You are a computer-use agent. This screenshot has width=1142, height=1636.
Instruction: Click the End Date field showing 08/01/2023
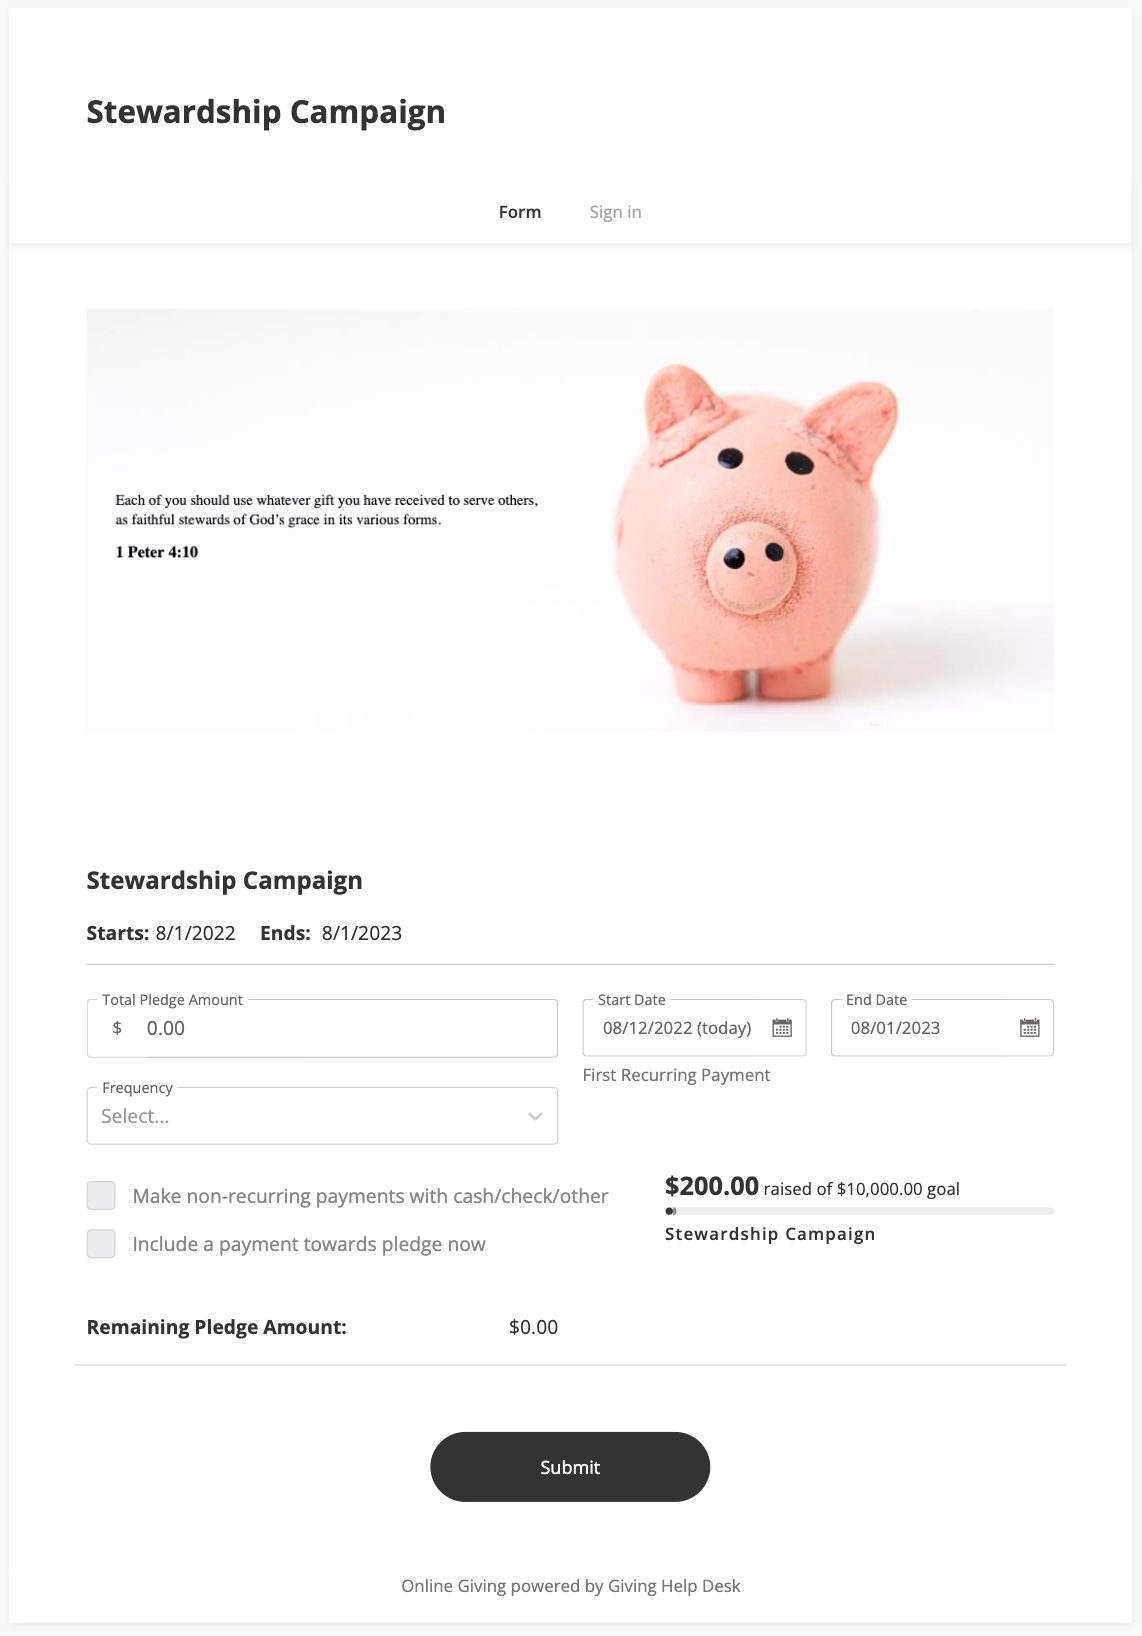click(x=920, y=1028)
